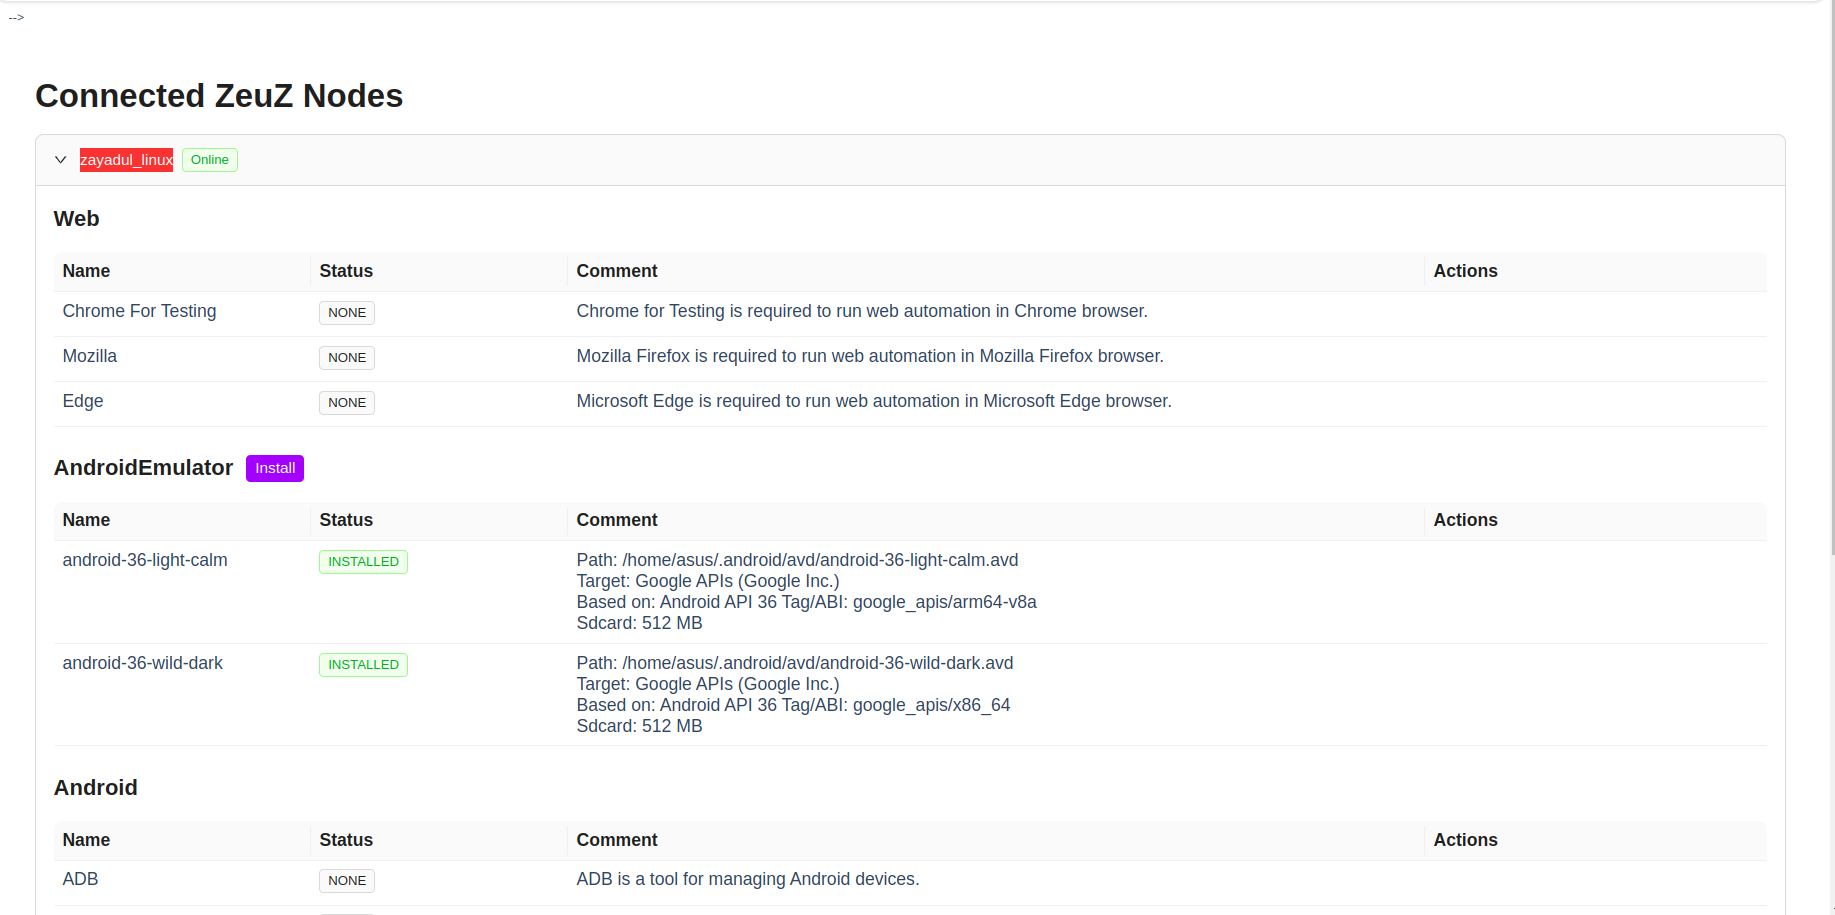Select the android-36-light-calm emulator name

click(145, 560)
